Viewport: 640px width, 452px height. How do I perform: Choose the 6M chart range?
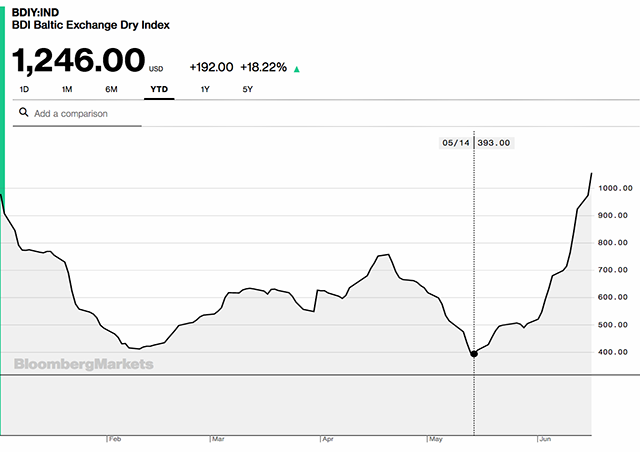[x=112, y=90]
